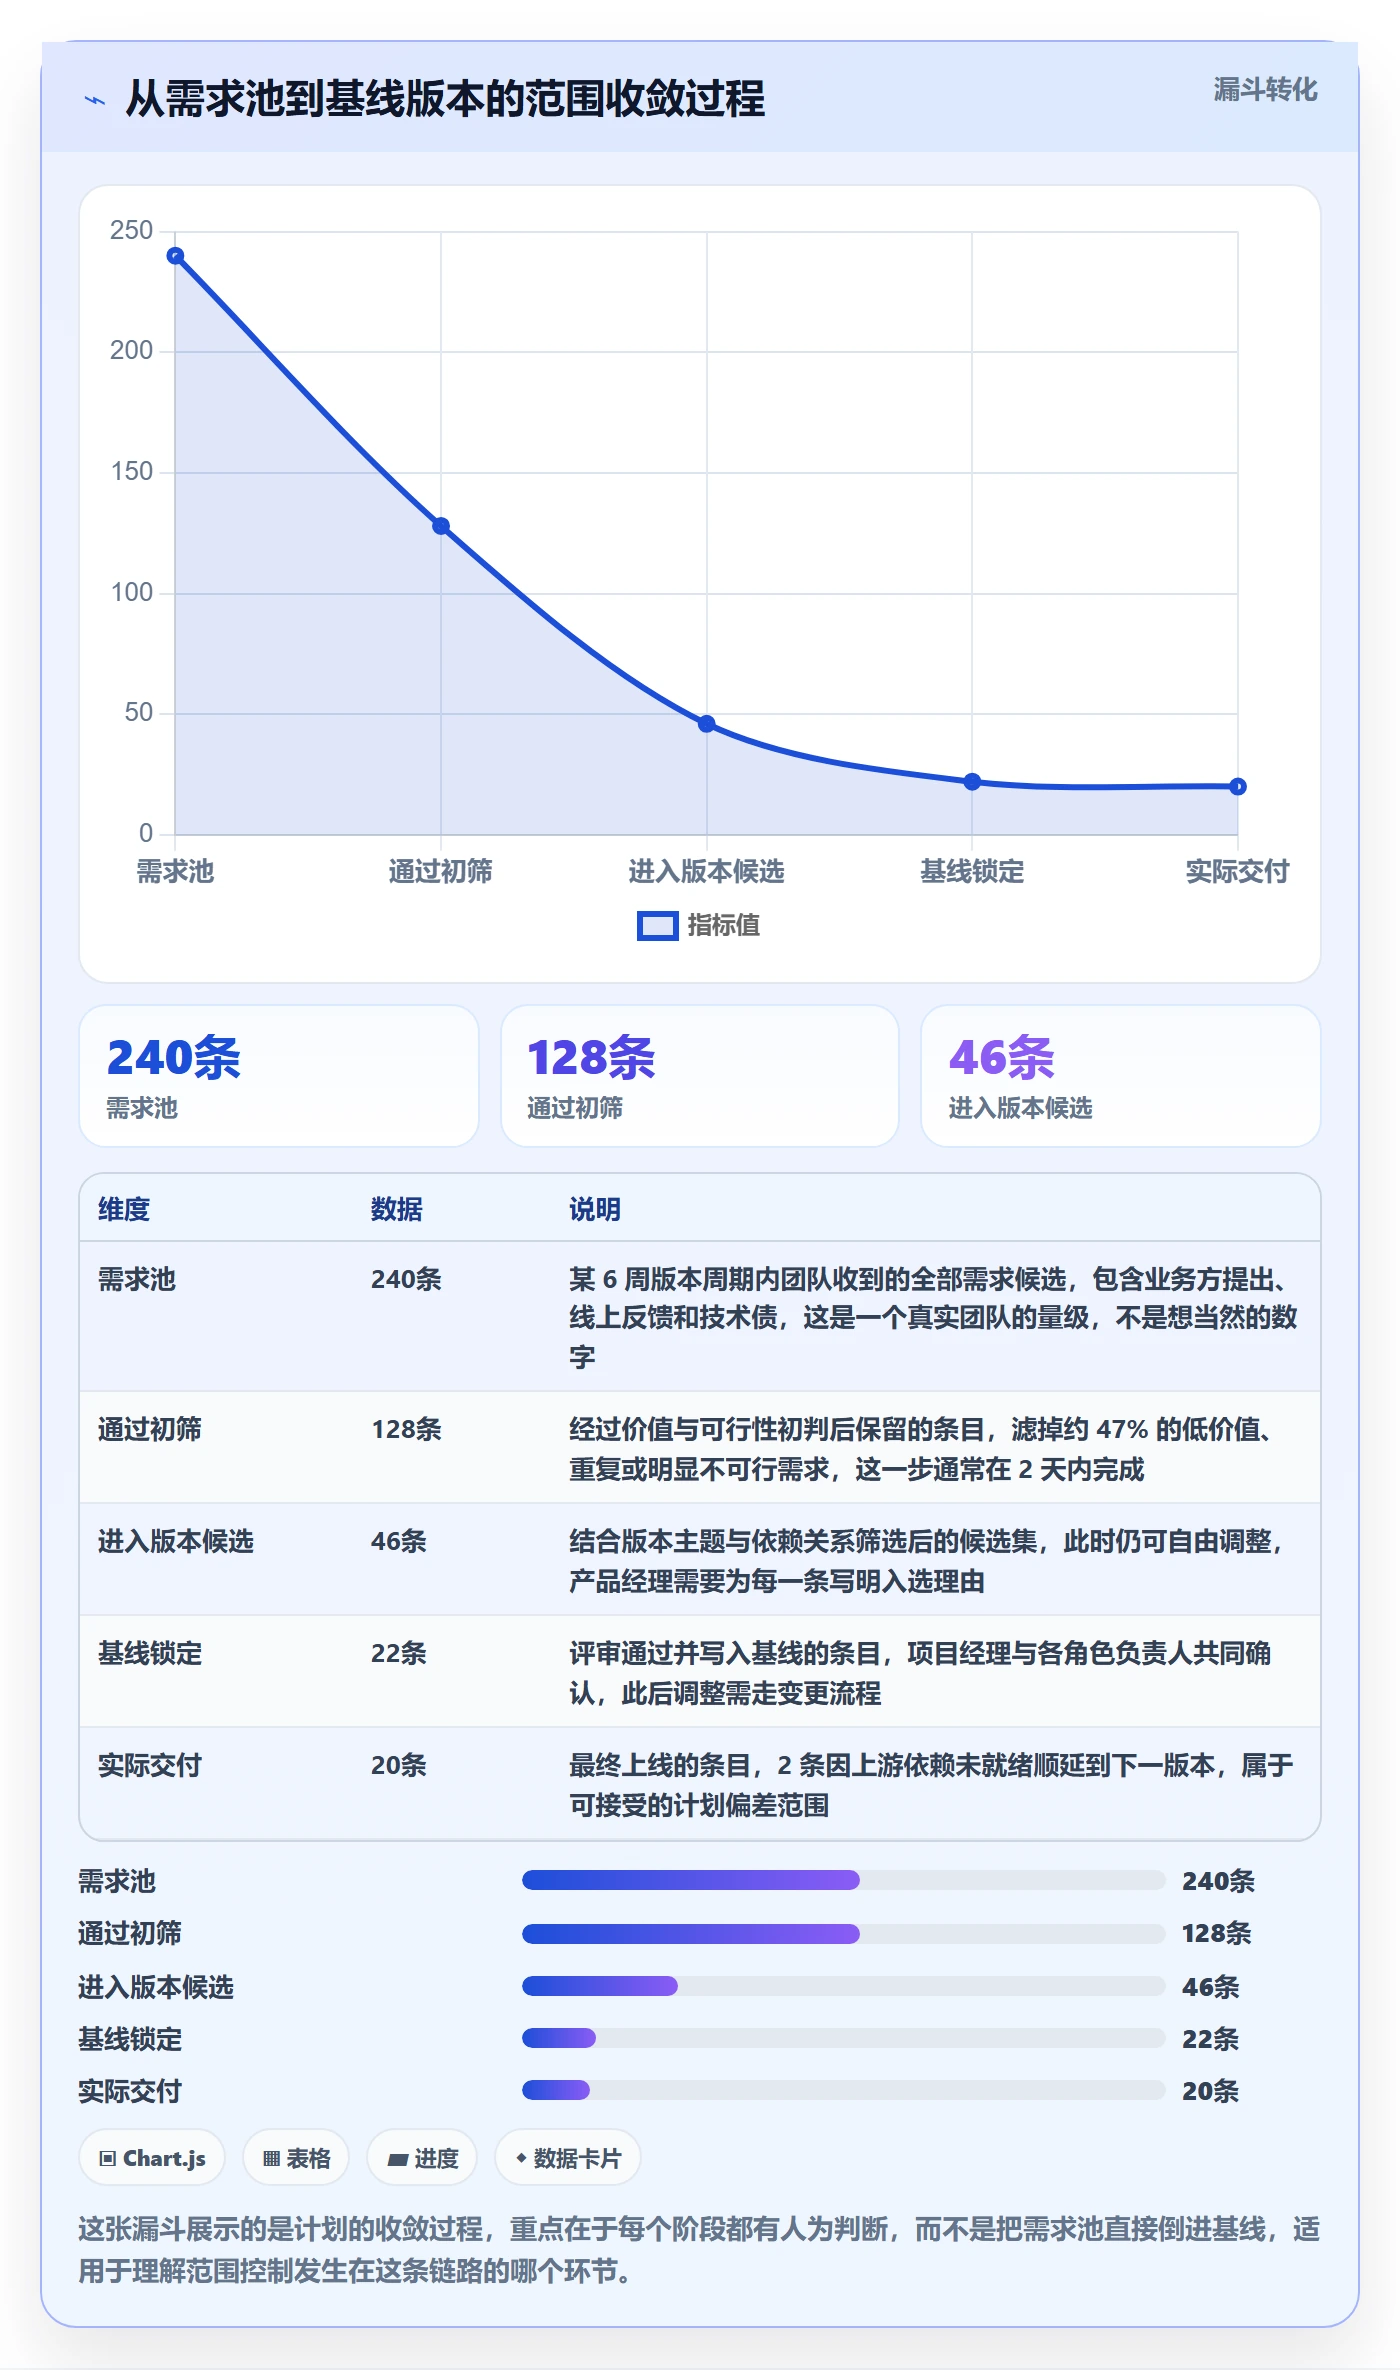Click the 基线锁定 progress bar
This screenshot has width=1400, height=2370.
tap(844, 2038)
